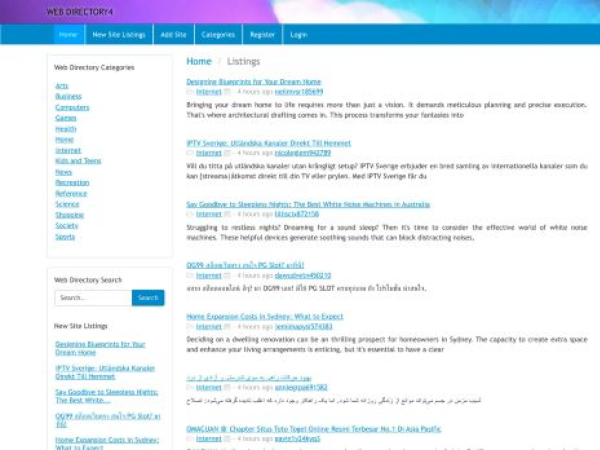Click the calendar icon under the Sleepless Nights listing

tap(227, 214)
